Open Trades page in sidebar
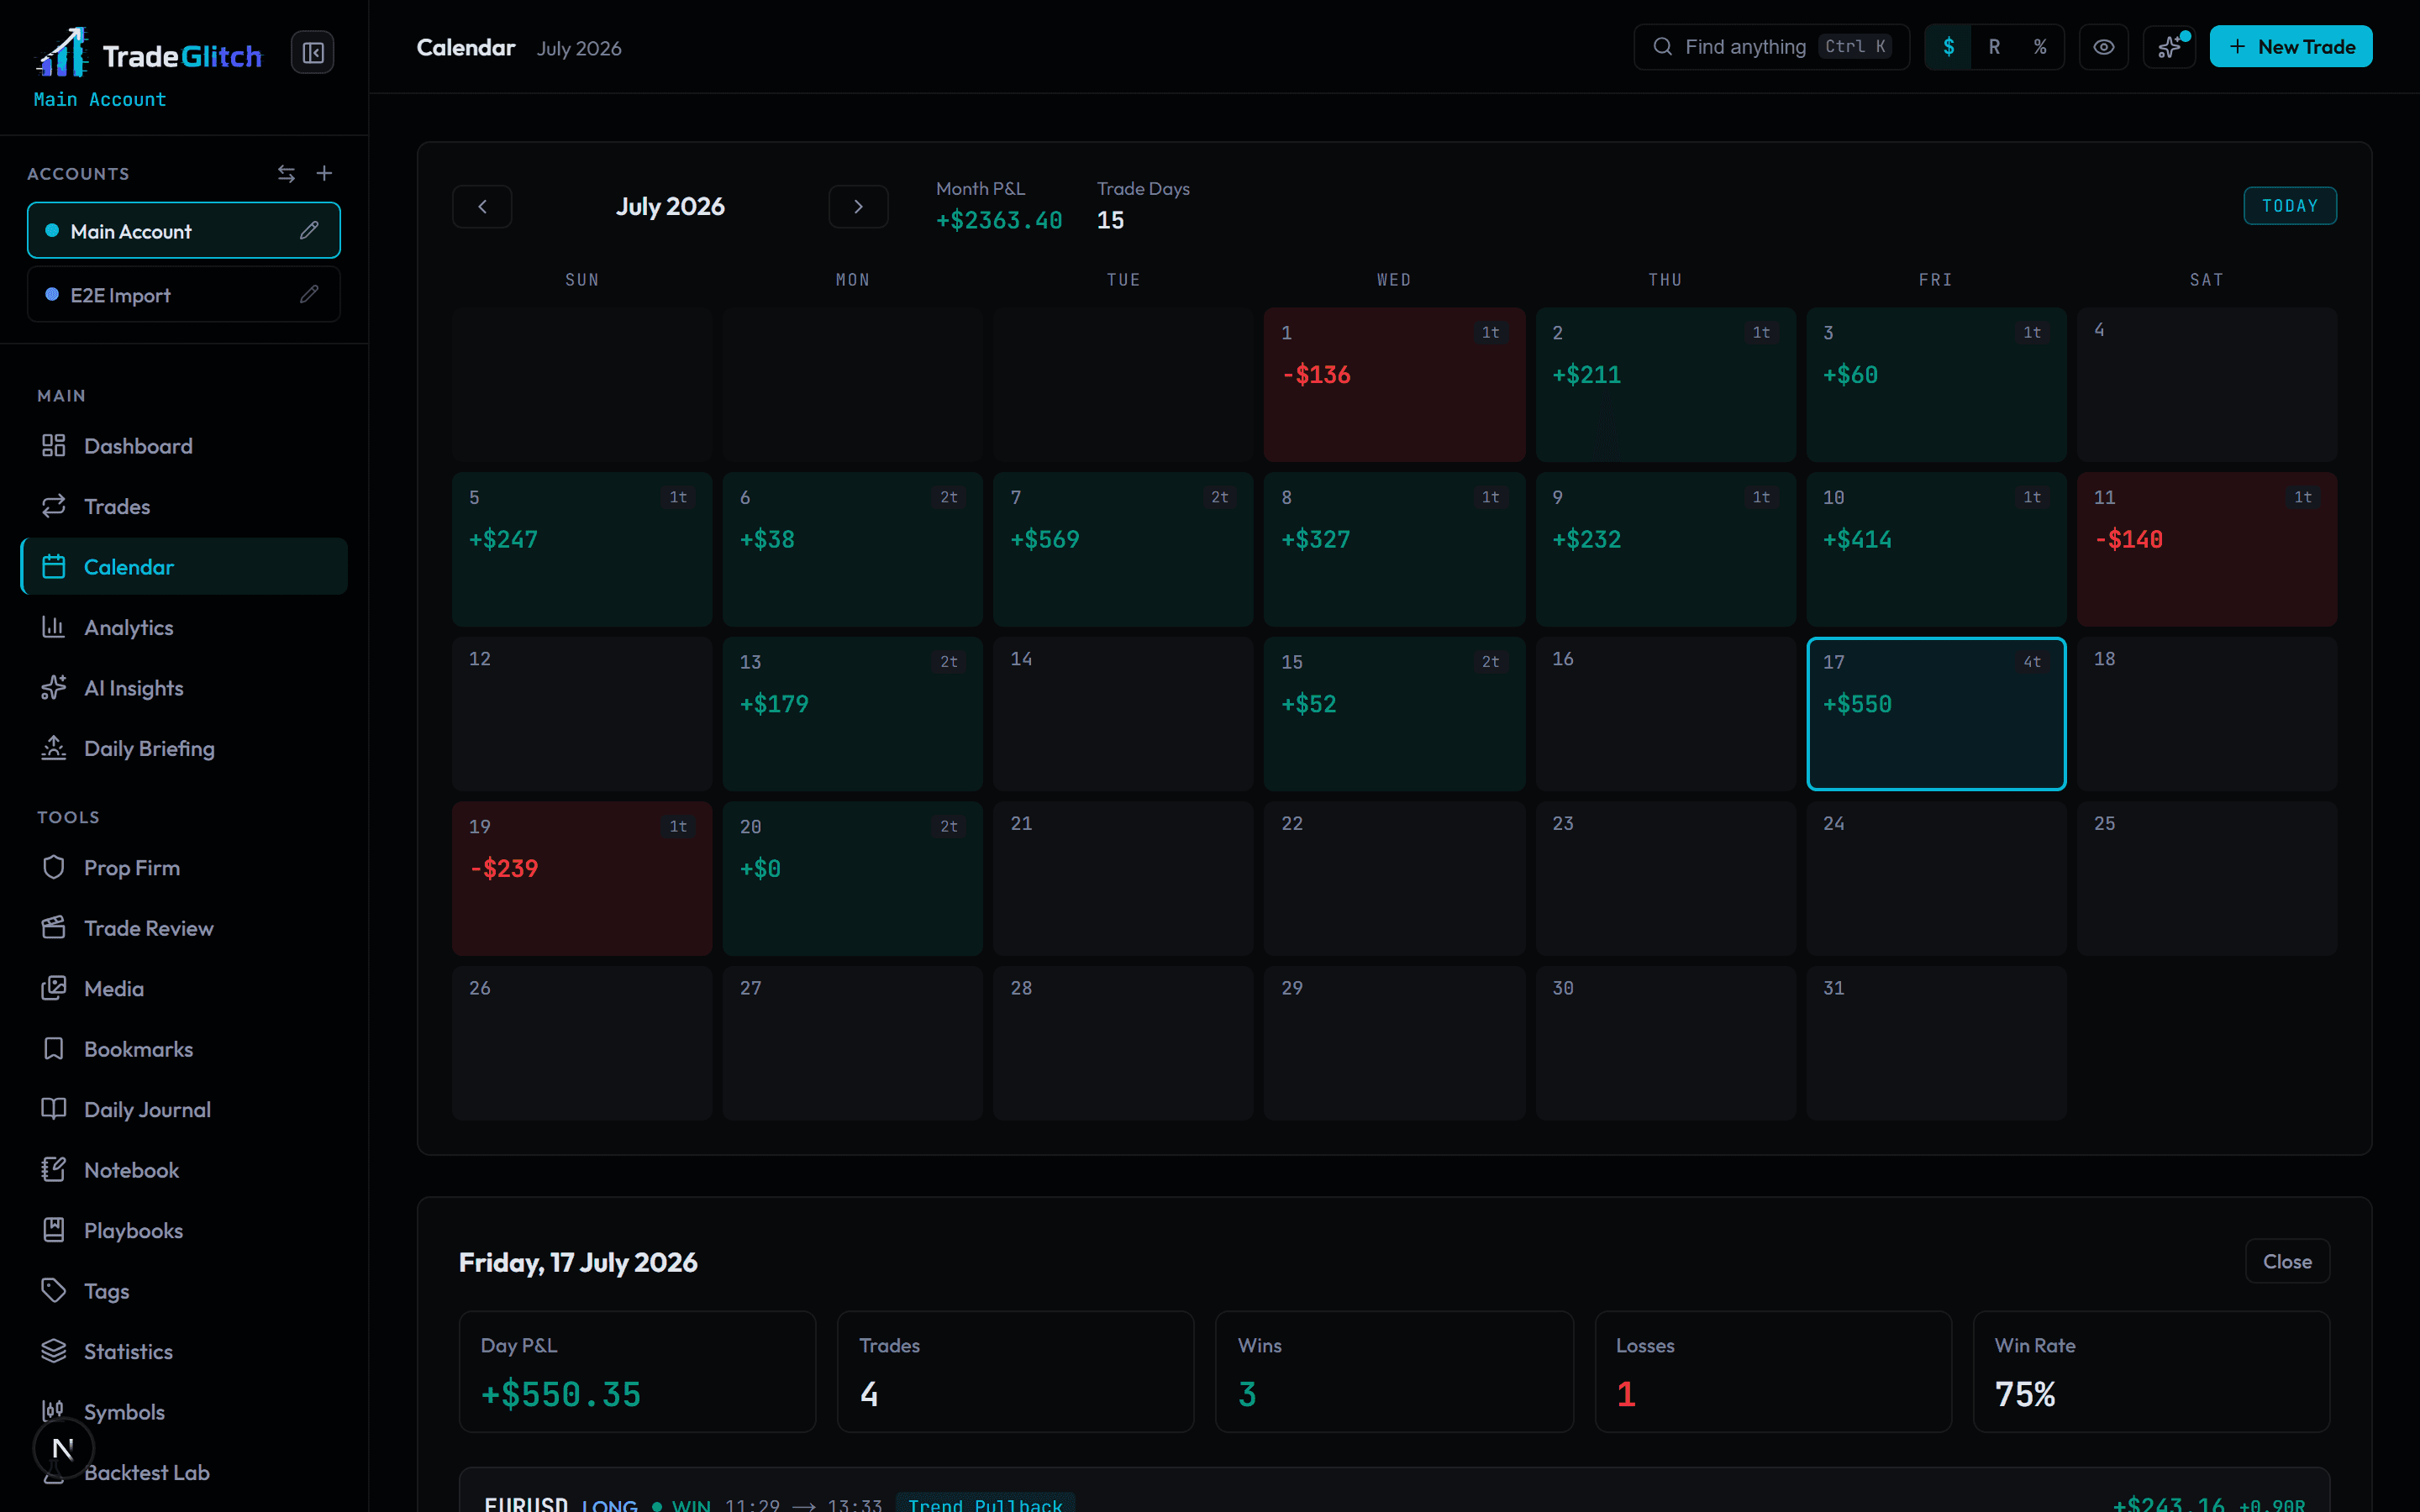The width and height of the screenshot is (2420, 1512). 184,507
